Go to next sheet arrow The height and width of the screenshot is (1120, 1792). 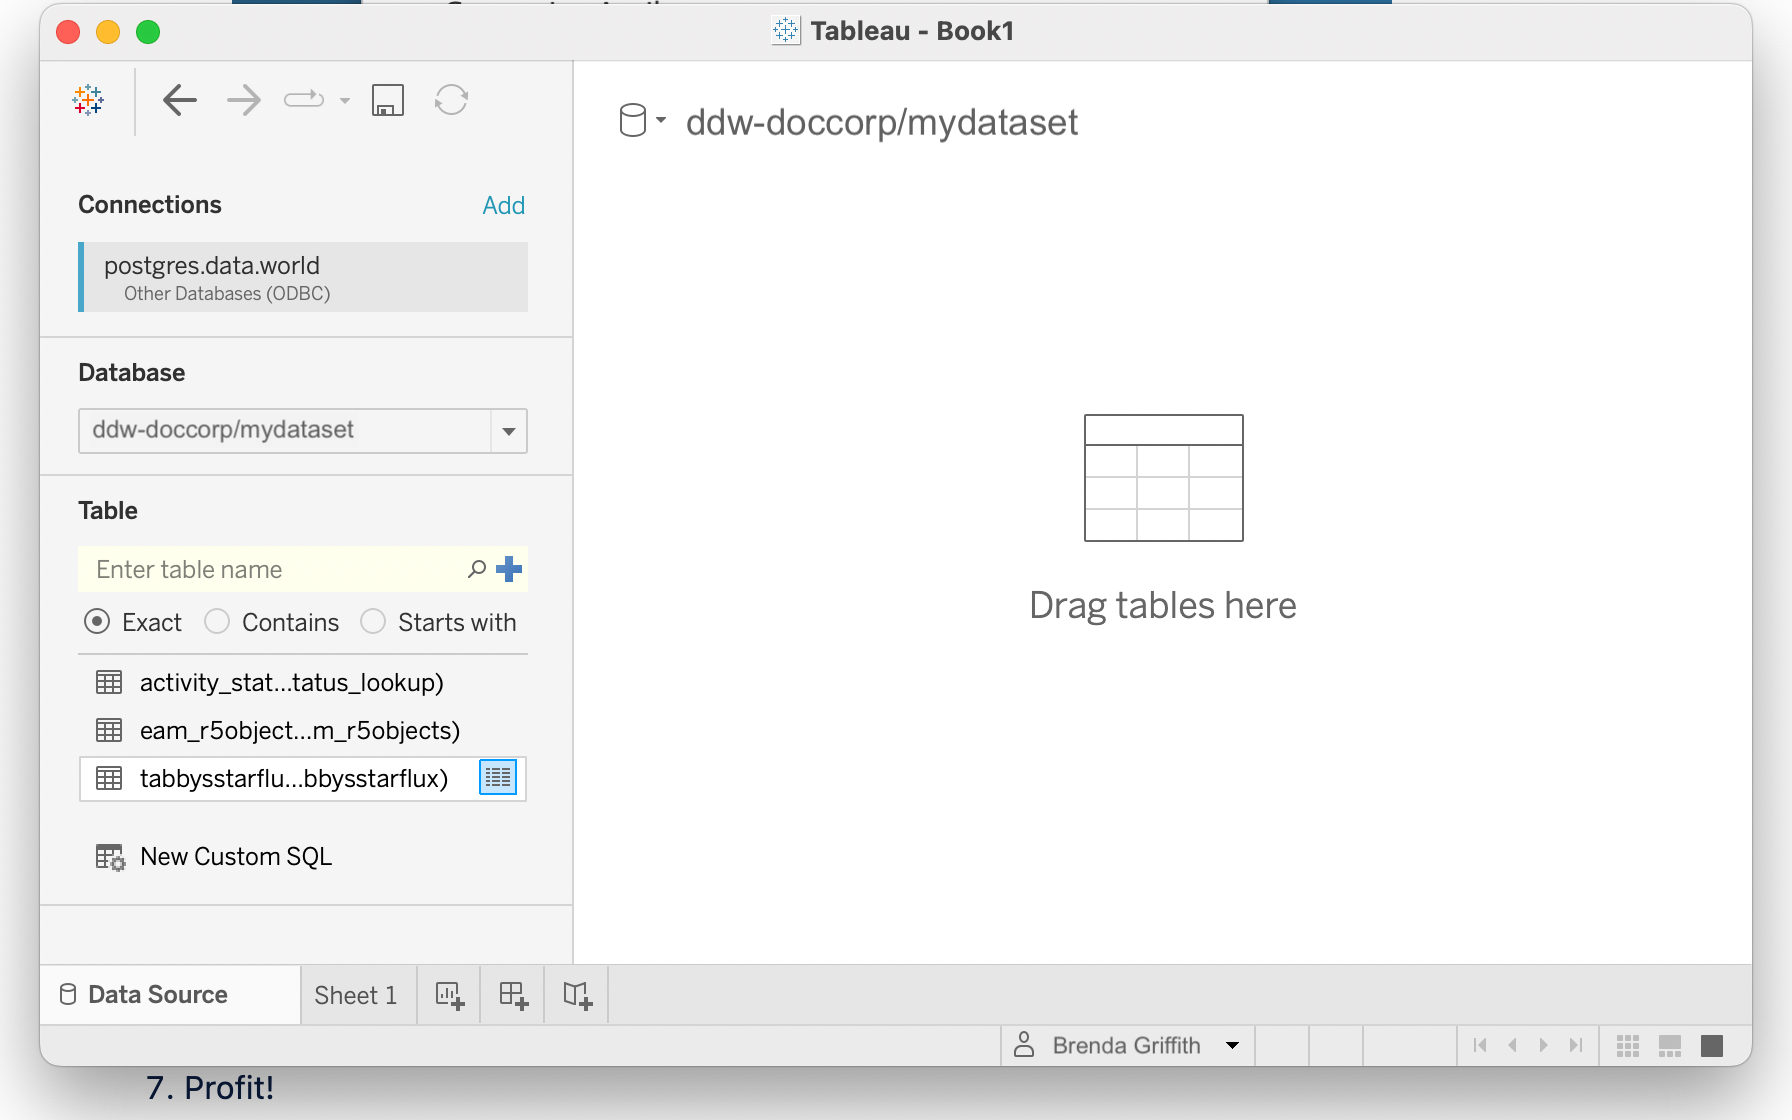(x=1544, y=1045)
